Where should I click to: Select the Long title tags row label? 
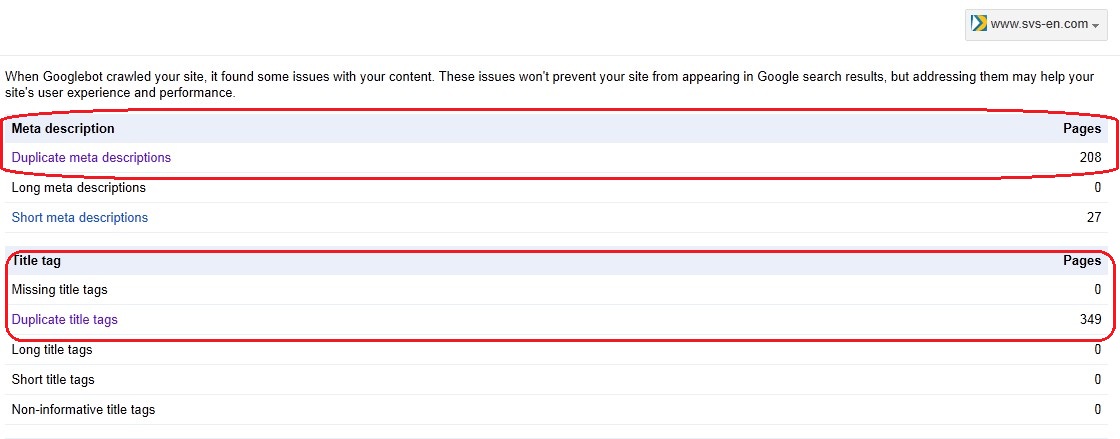click(52, 350)
